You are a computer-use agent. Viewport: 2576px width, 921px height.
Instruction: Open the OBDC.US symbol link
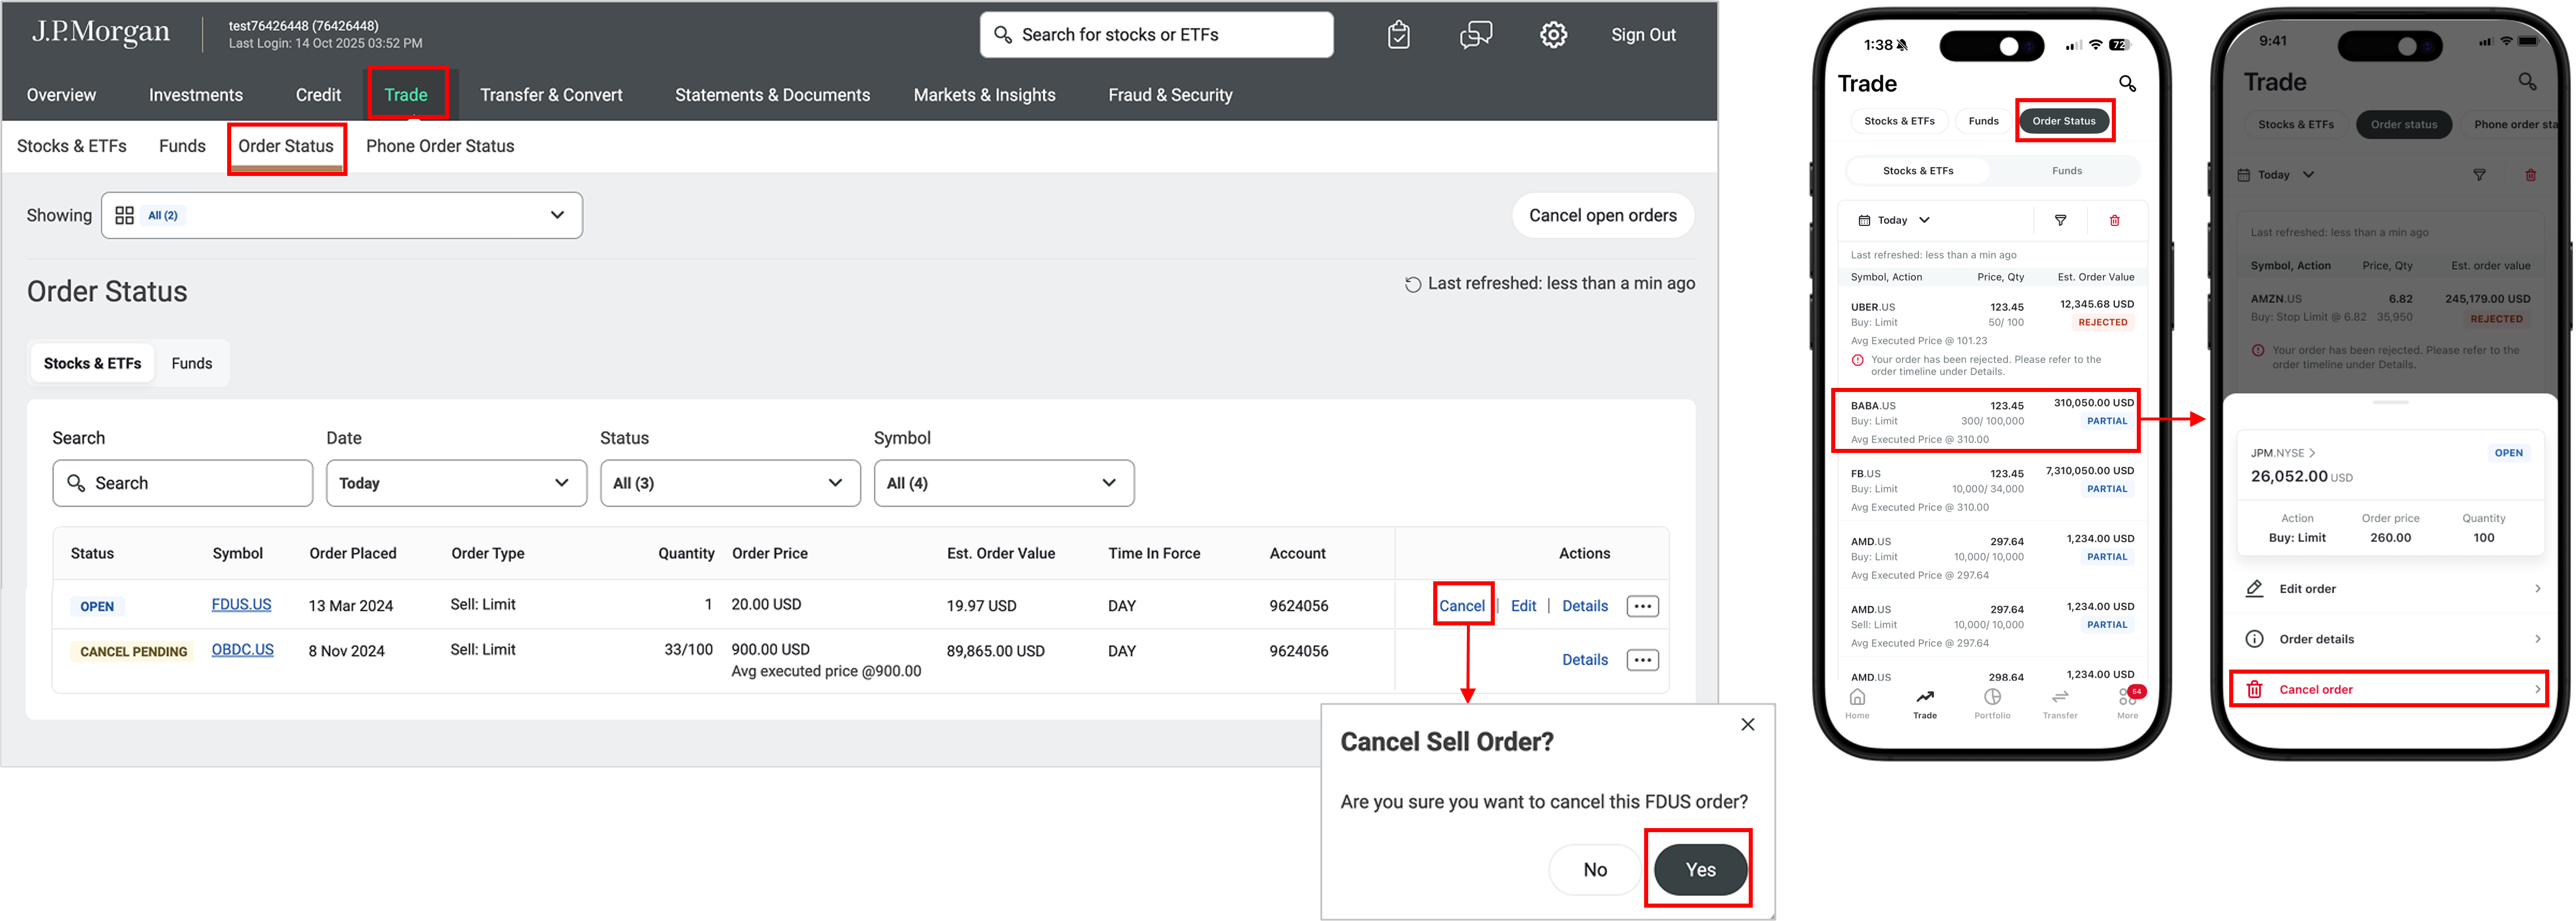point(242,650)
